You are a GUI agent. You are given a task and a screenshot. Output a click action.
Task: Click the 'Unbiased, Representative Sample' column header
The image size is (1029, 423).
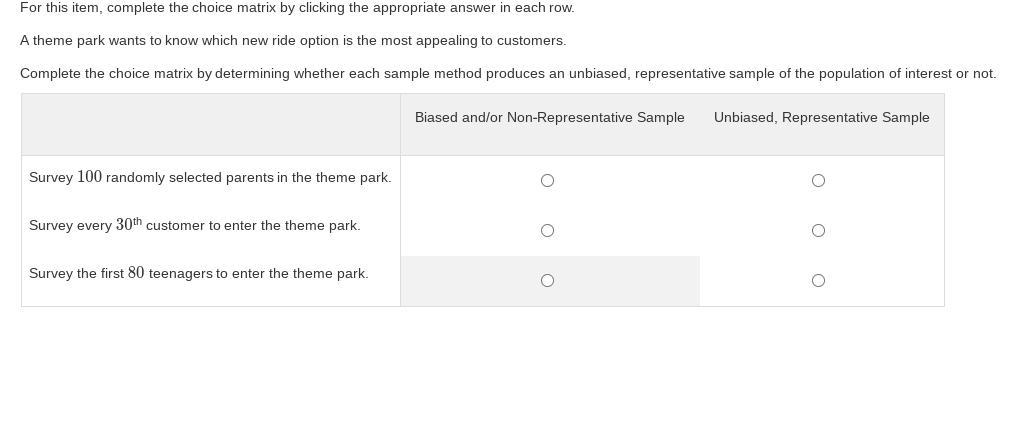pyautogui.click(x=821, y=118)
